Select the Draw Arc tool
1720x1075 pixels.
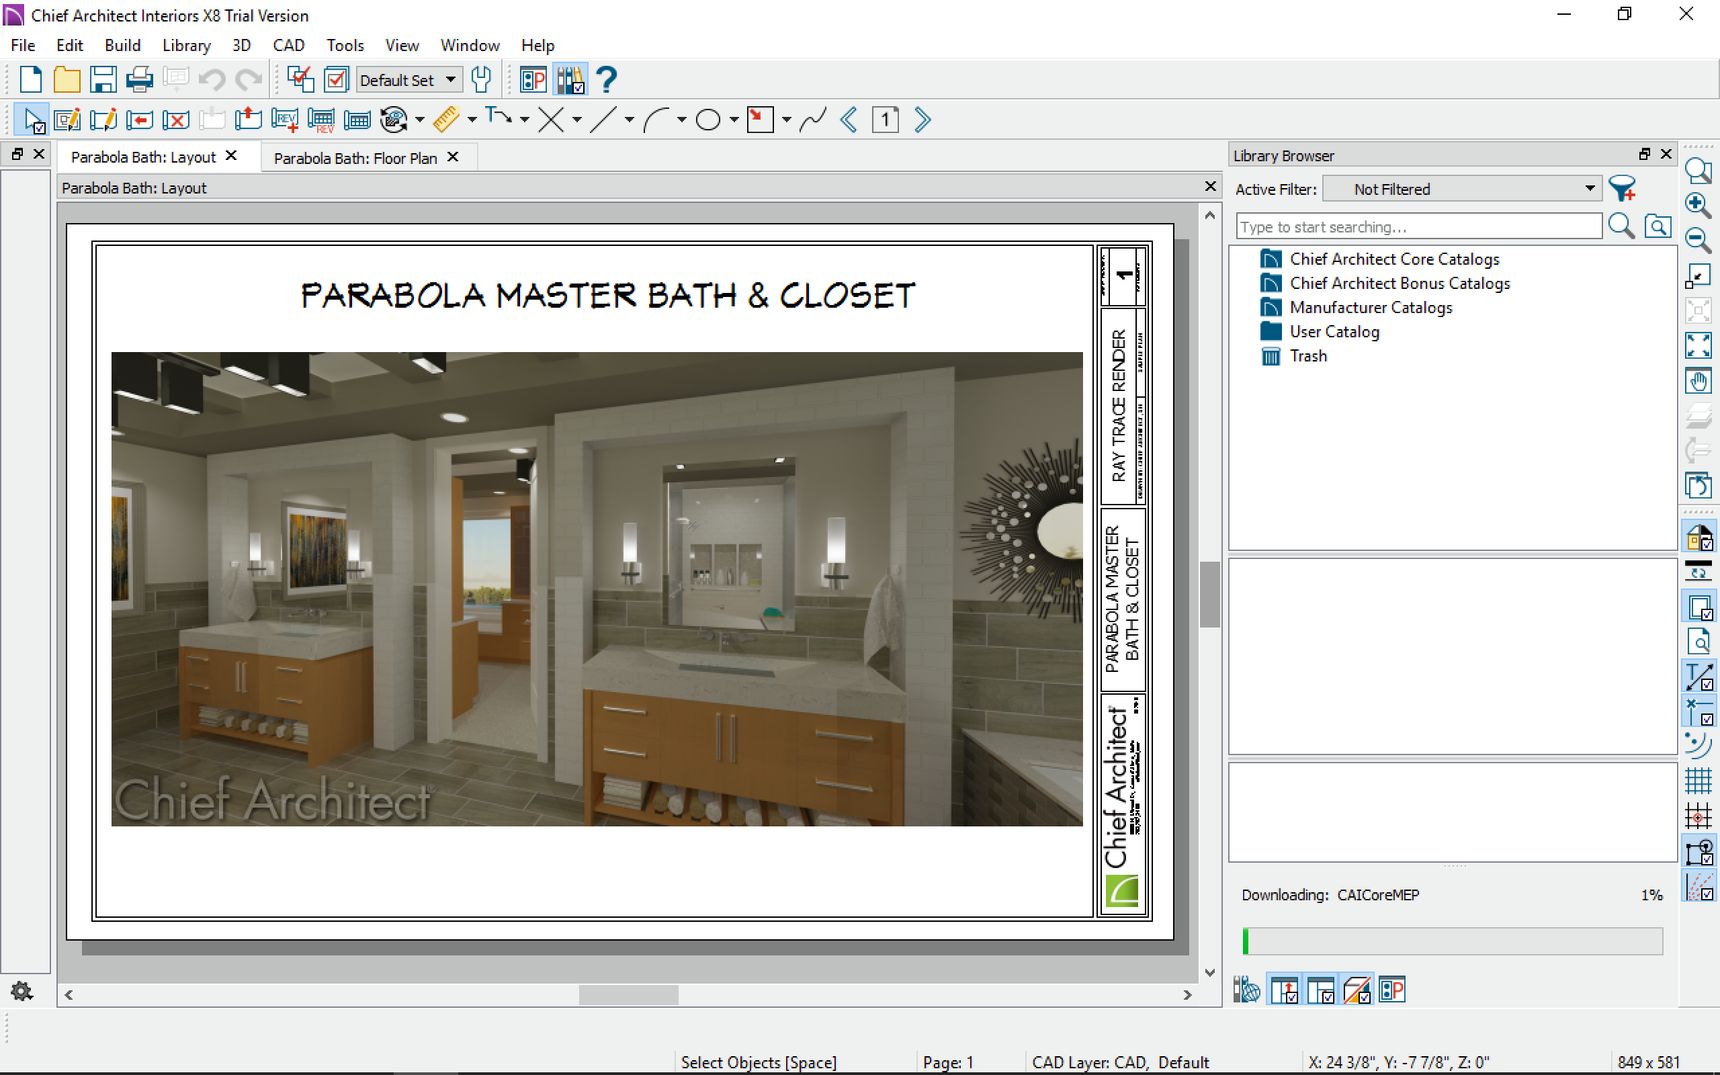point(656,120)
